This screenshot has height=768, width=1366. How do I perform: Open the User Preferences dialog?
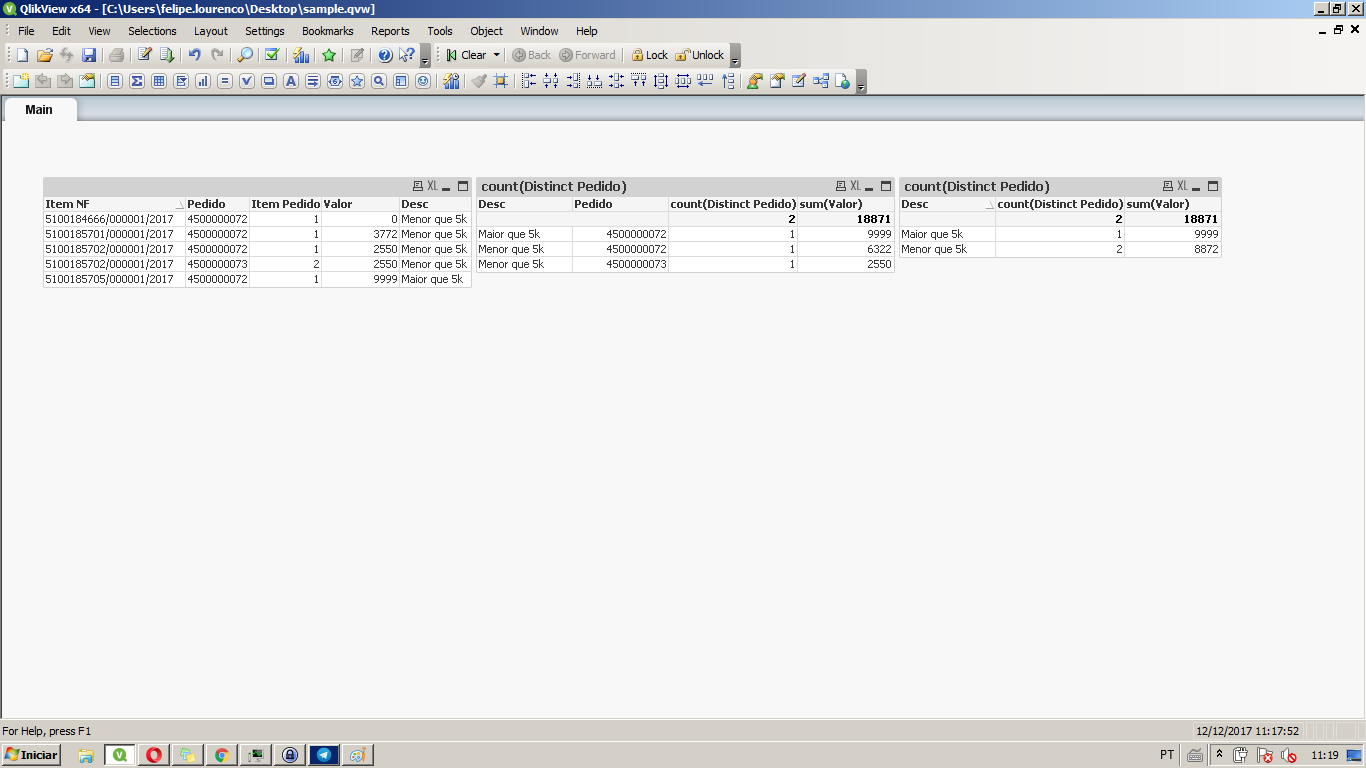pyautogui.click(x=755, y=81)
